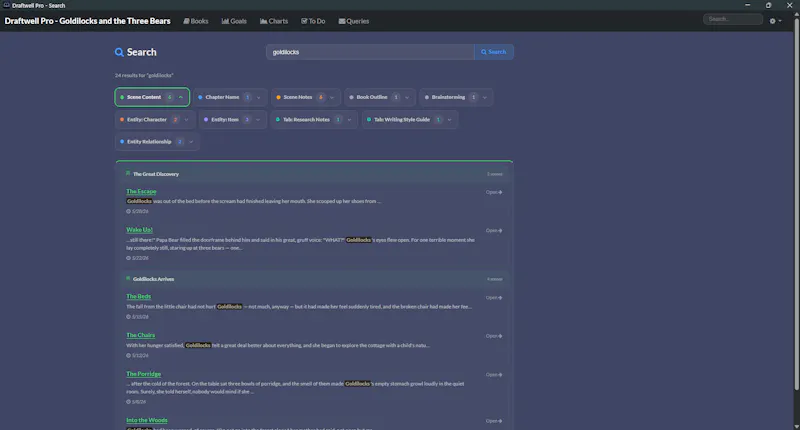Screen dimensions: 800x430
Task: Click the clock icon under The Escape snippet
Action: coord(128,211)
